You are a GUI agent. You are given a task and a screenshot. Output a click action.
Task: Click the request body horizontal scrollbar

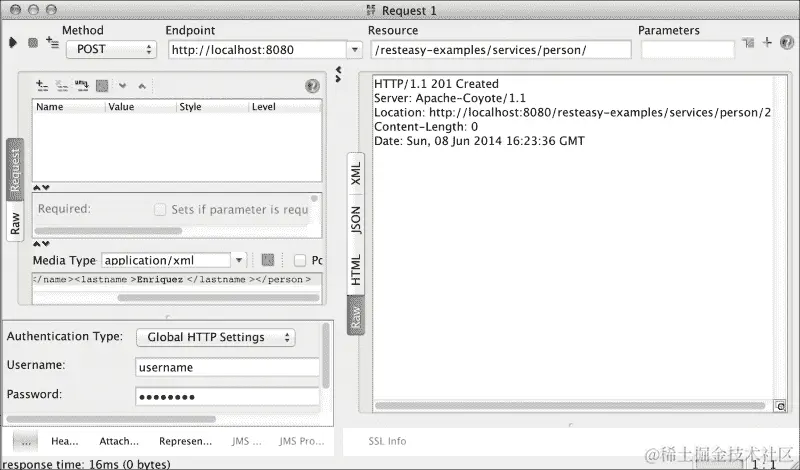218,298
